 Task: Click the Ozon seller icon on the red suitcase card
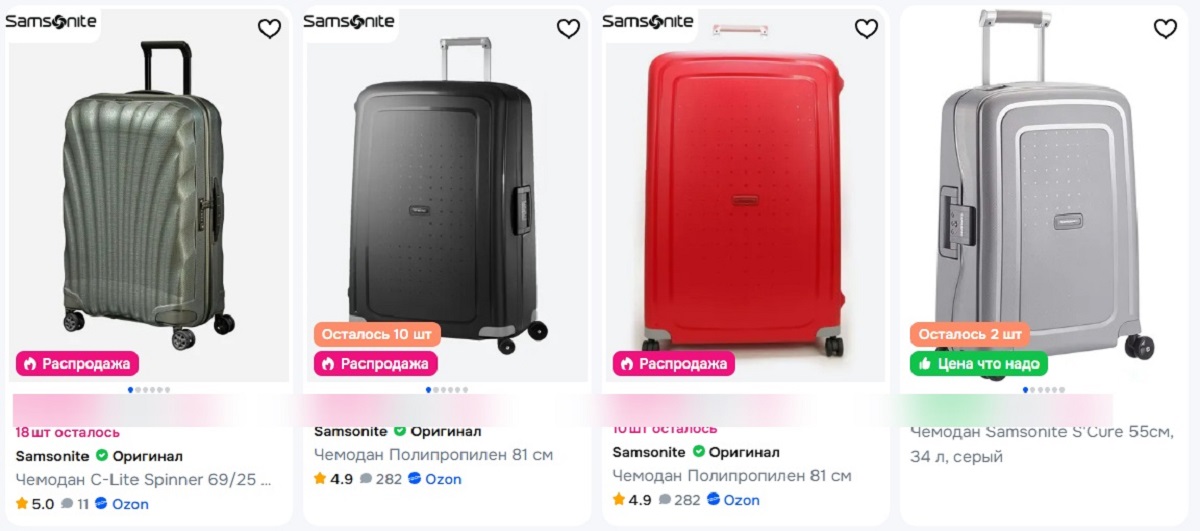713,500
